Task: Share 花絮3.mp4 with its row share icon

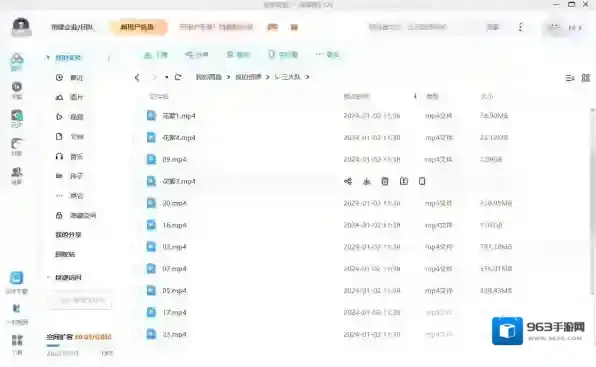Action: click(348, 182)
